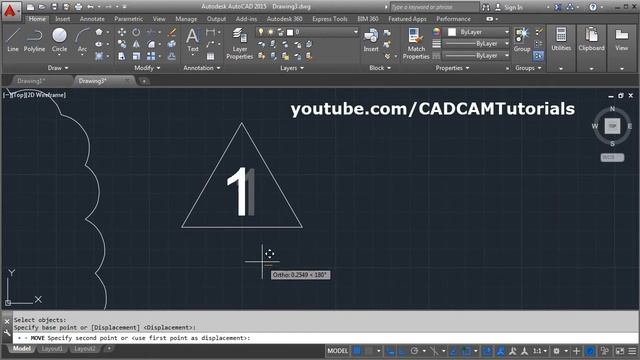The image size is (640, 360).
Task: Select the multiline Text tool
Action: coord(193,40)
